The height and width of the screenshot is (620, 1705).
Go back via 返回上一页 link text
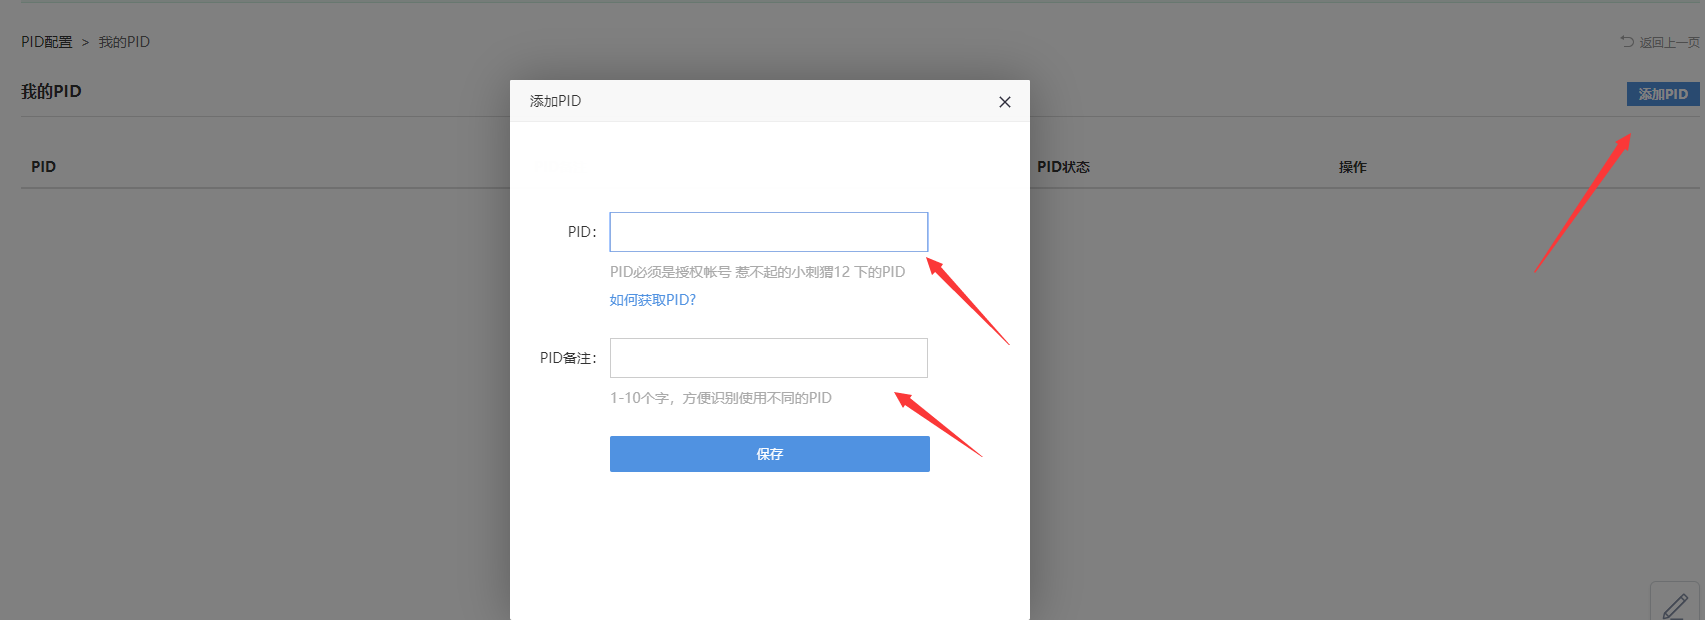1669,42
